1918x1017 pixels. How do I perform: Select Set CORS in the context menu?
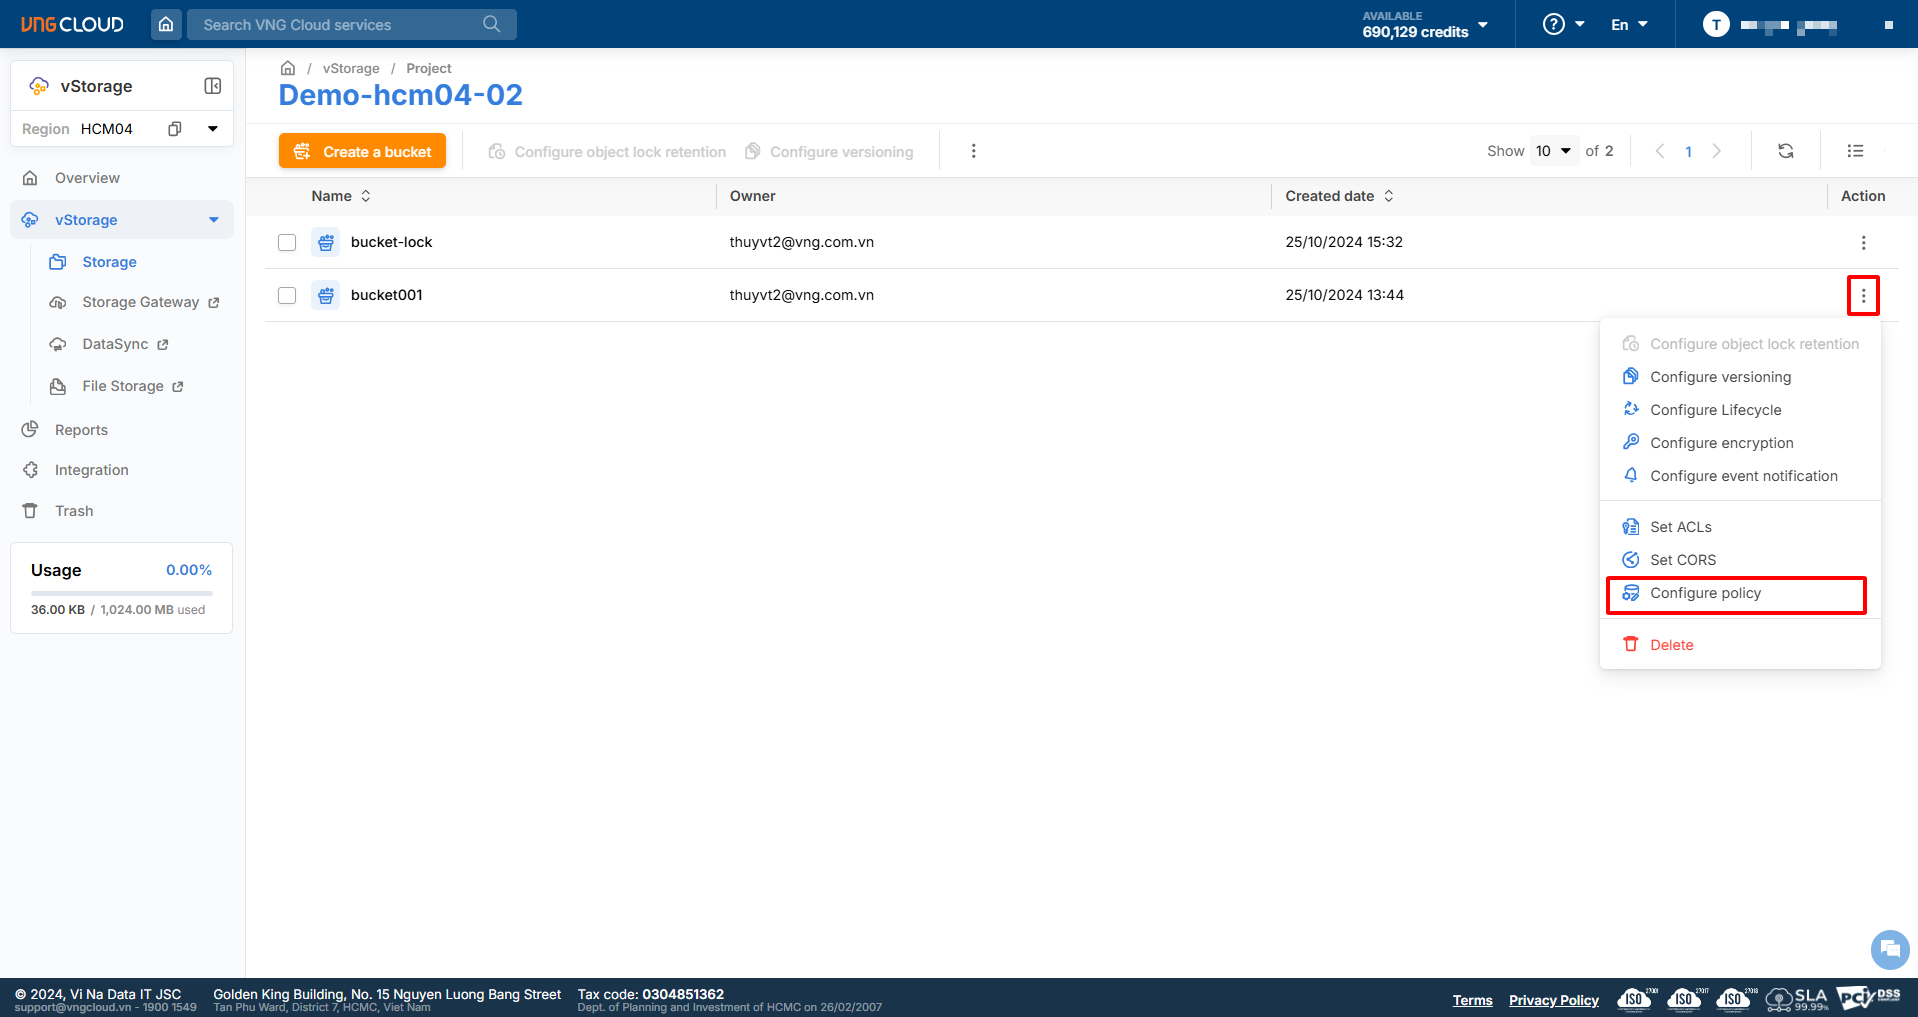(1682, 560)
